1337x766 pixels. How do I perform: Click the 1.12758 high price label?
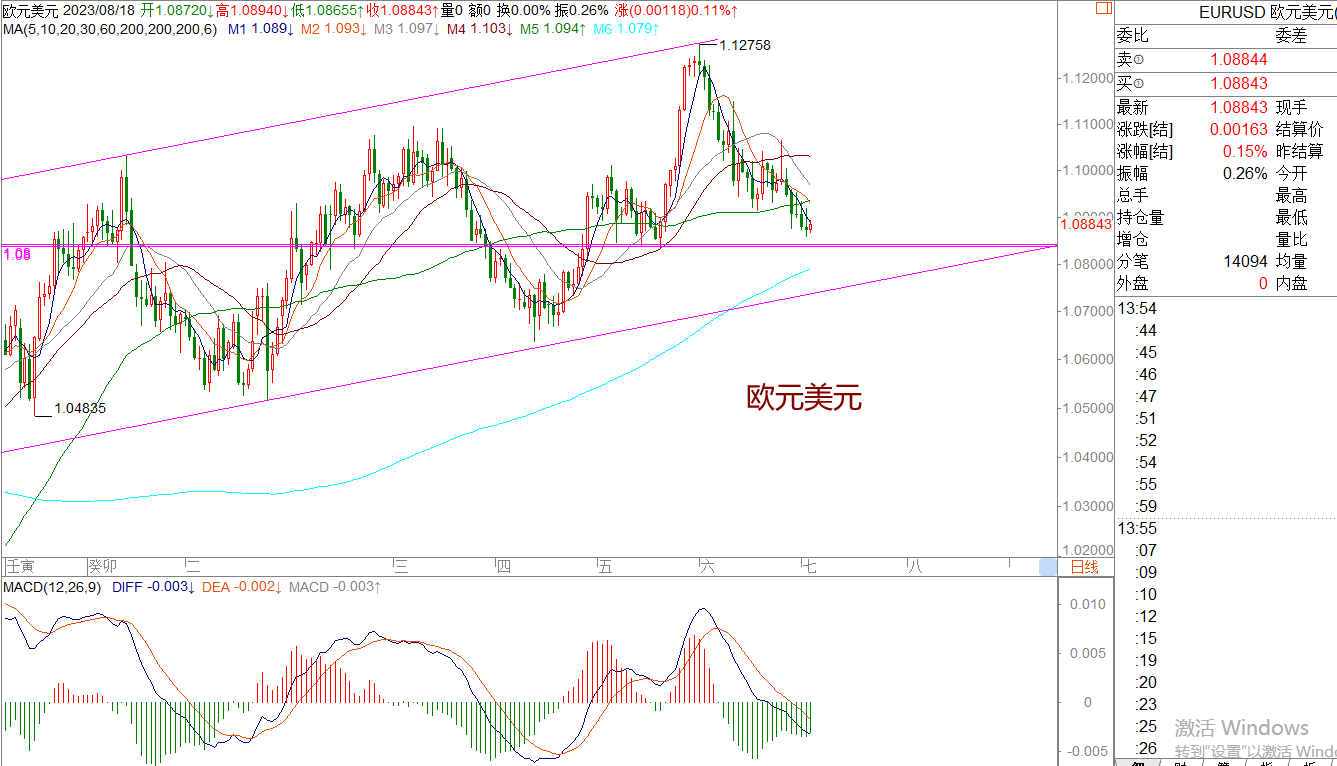745,45
